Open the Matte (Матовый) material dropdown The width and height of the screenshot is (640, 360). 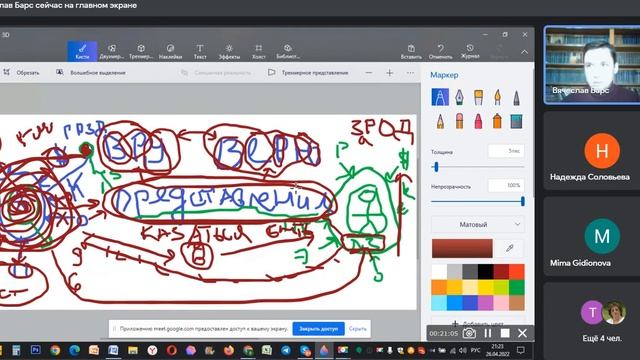coord(478,224)
